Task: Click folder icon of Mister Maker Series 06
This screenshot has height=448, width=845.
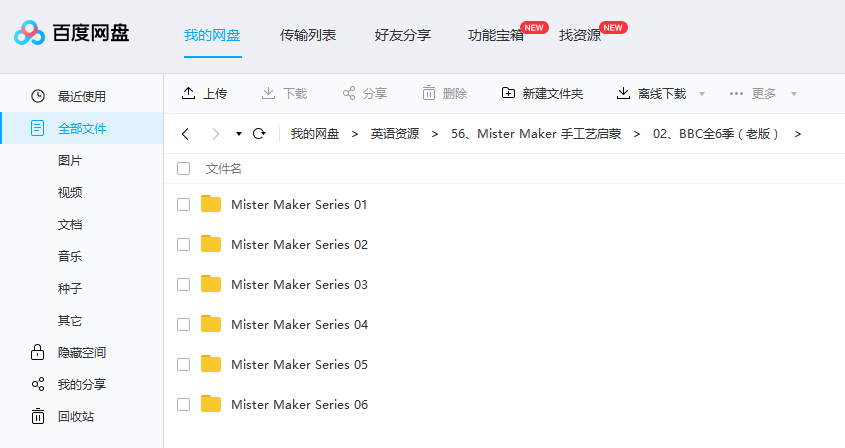Action: click(x=211, y=404)
